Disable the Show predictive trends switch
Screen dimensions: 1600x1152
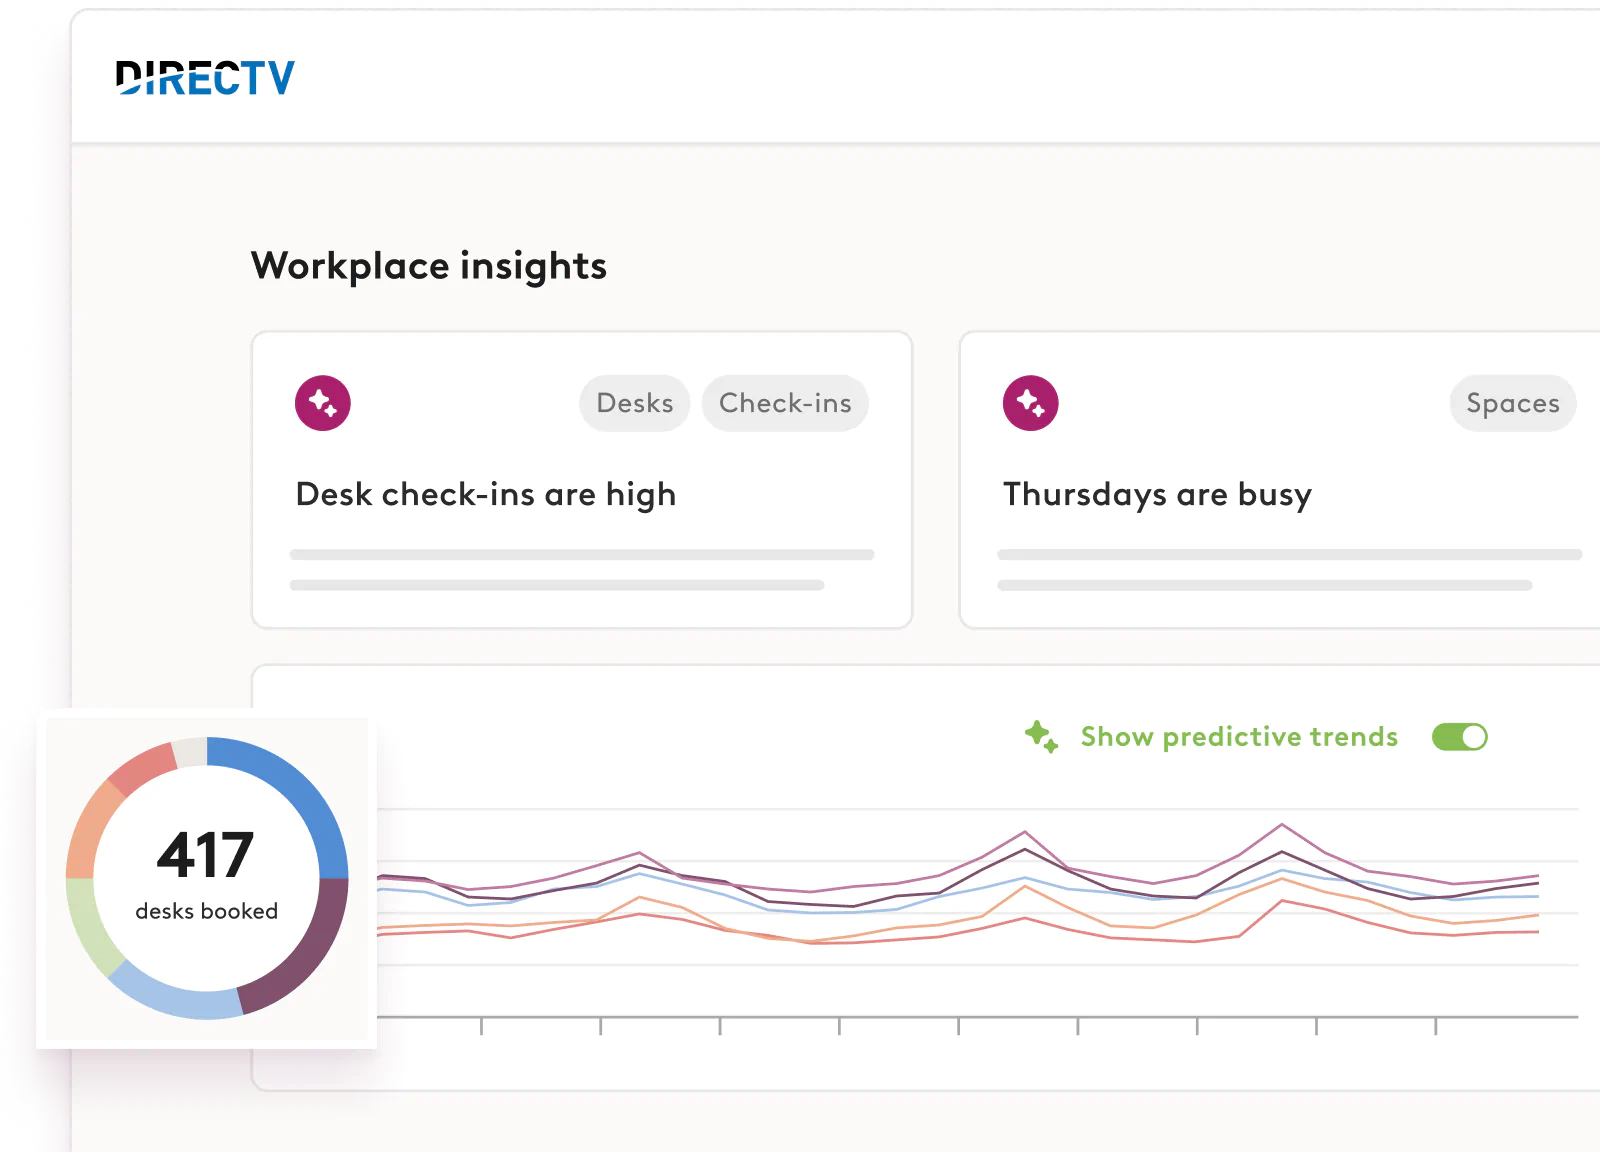[x=1459, y=737]
